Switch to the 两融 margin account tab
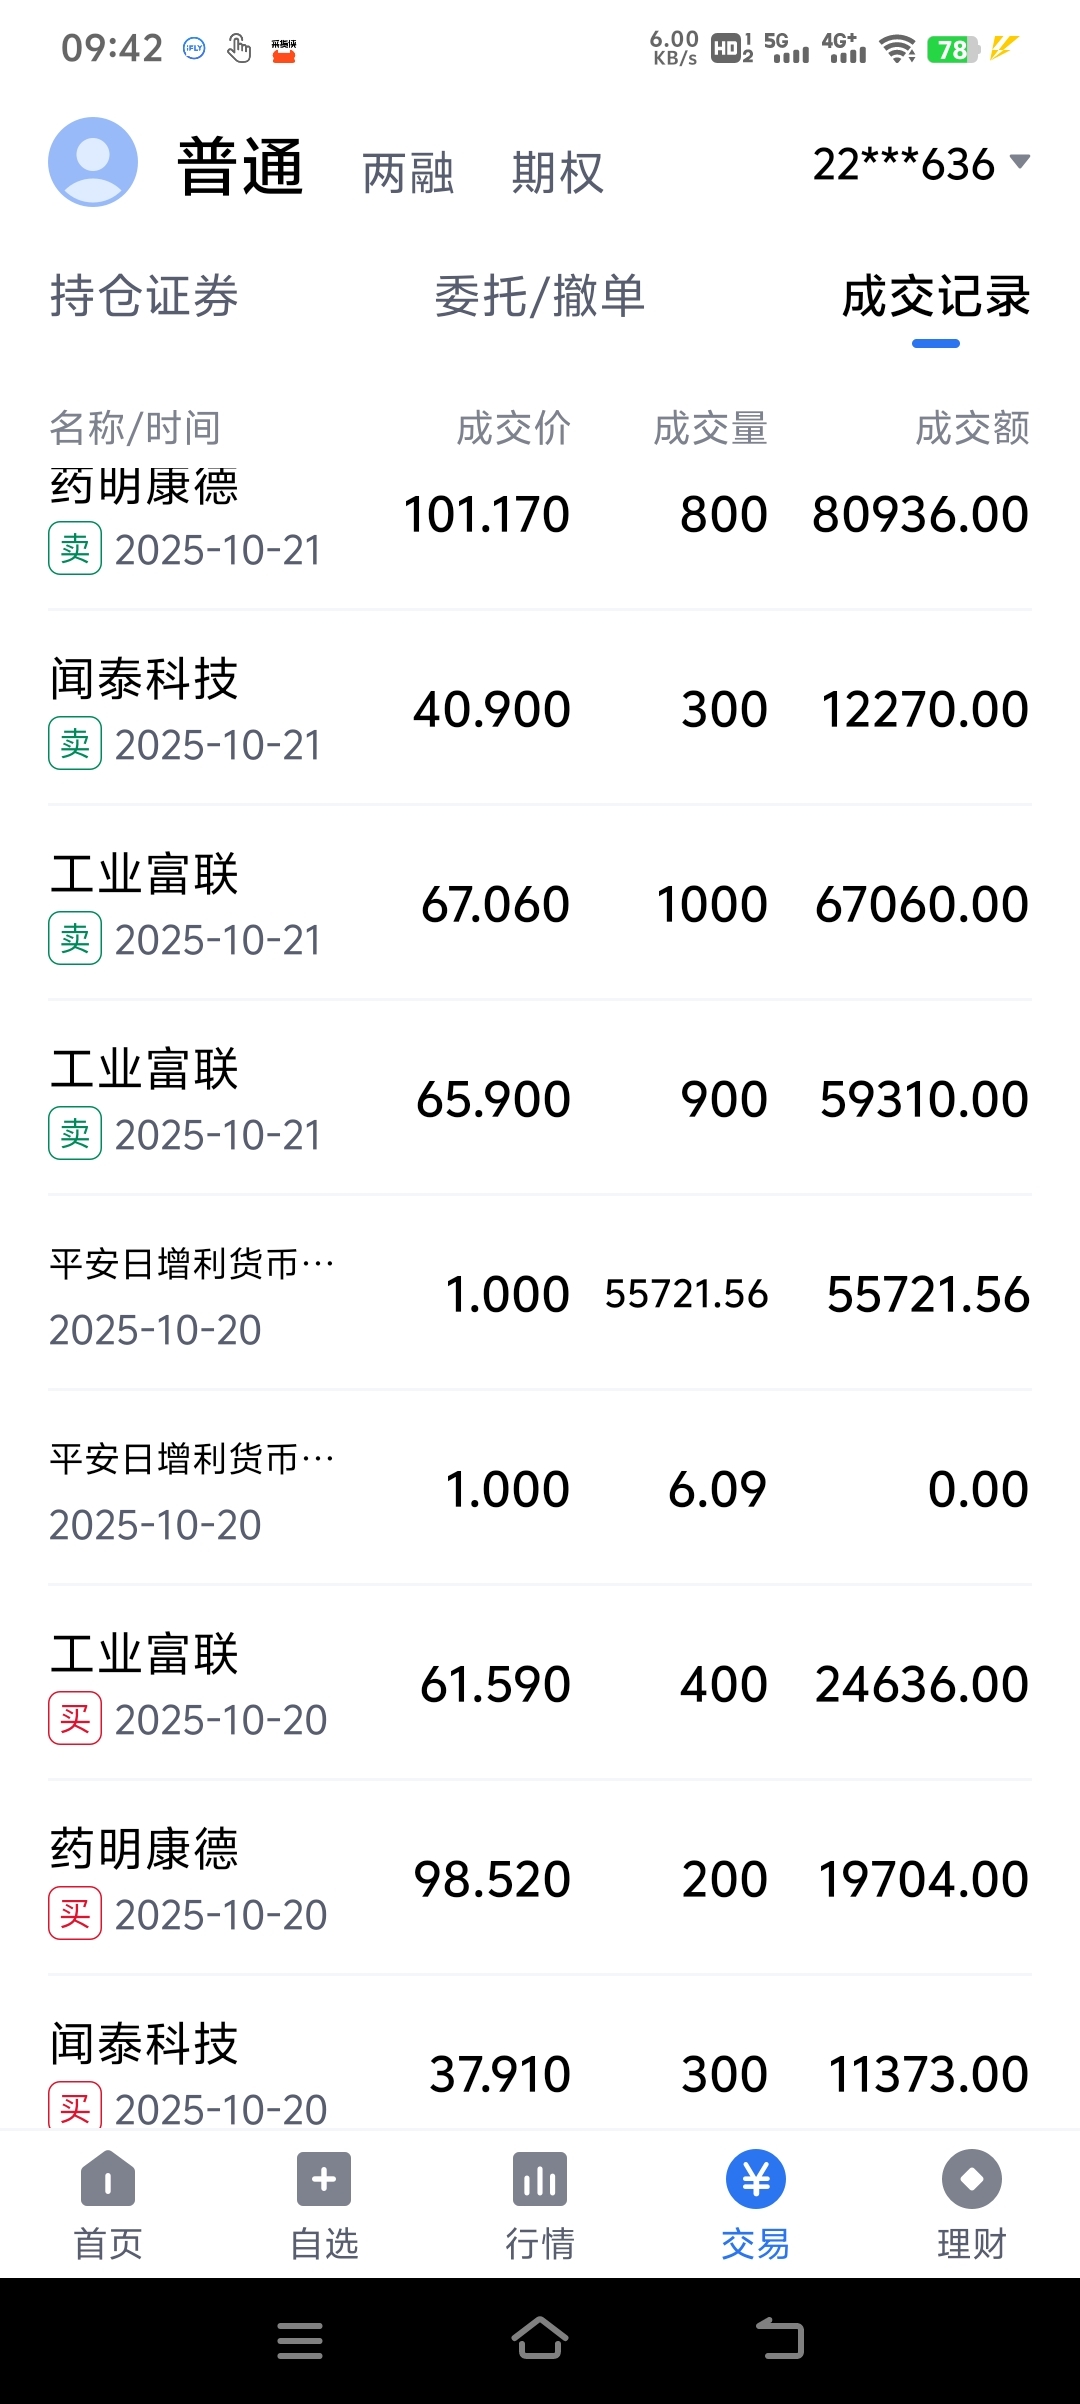The image size is (1080, 2404). coord(408,172)
